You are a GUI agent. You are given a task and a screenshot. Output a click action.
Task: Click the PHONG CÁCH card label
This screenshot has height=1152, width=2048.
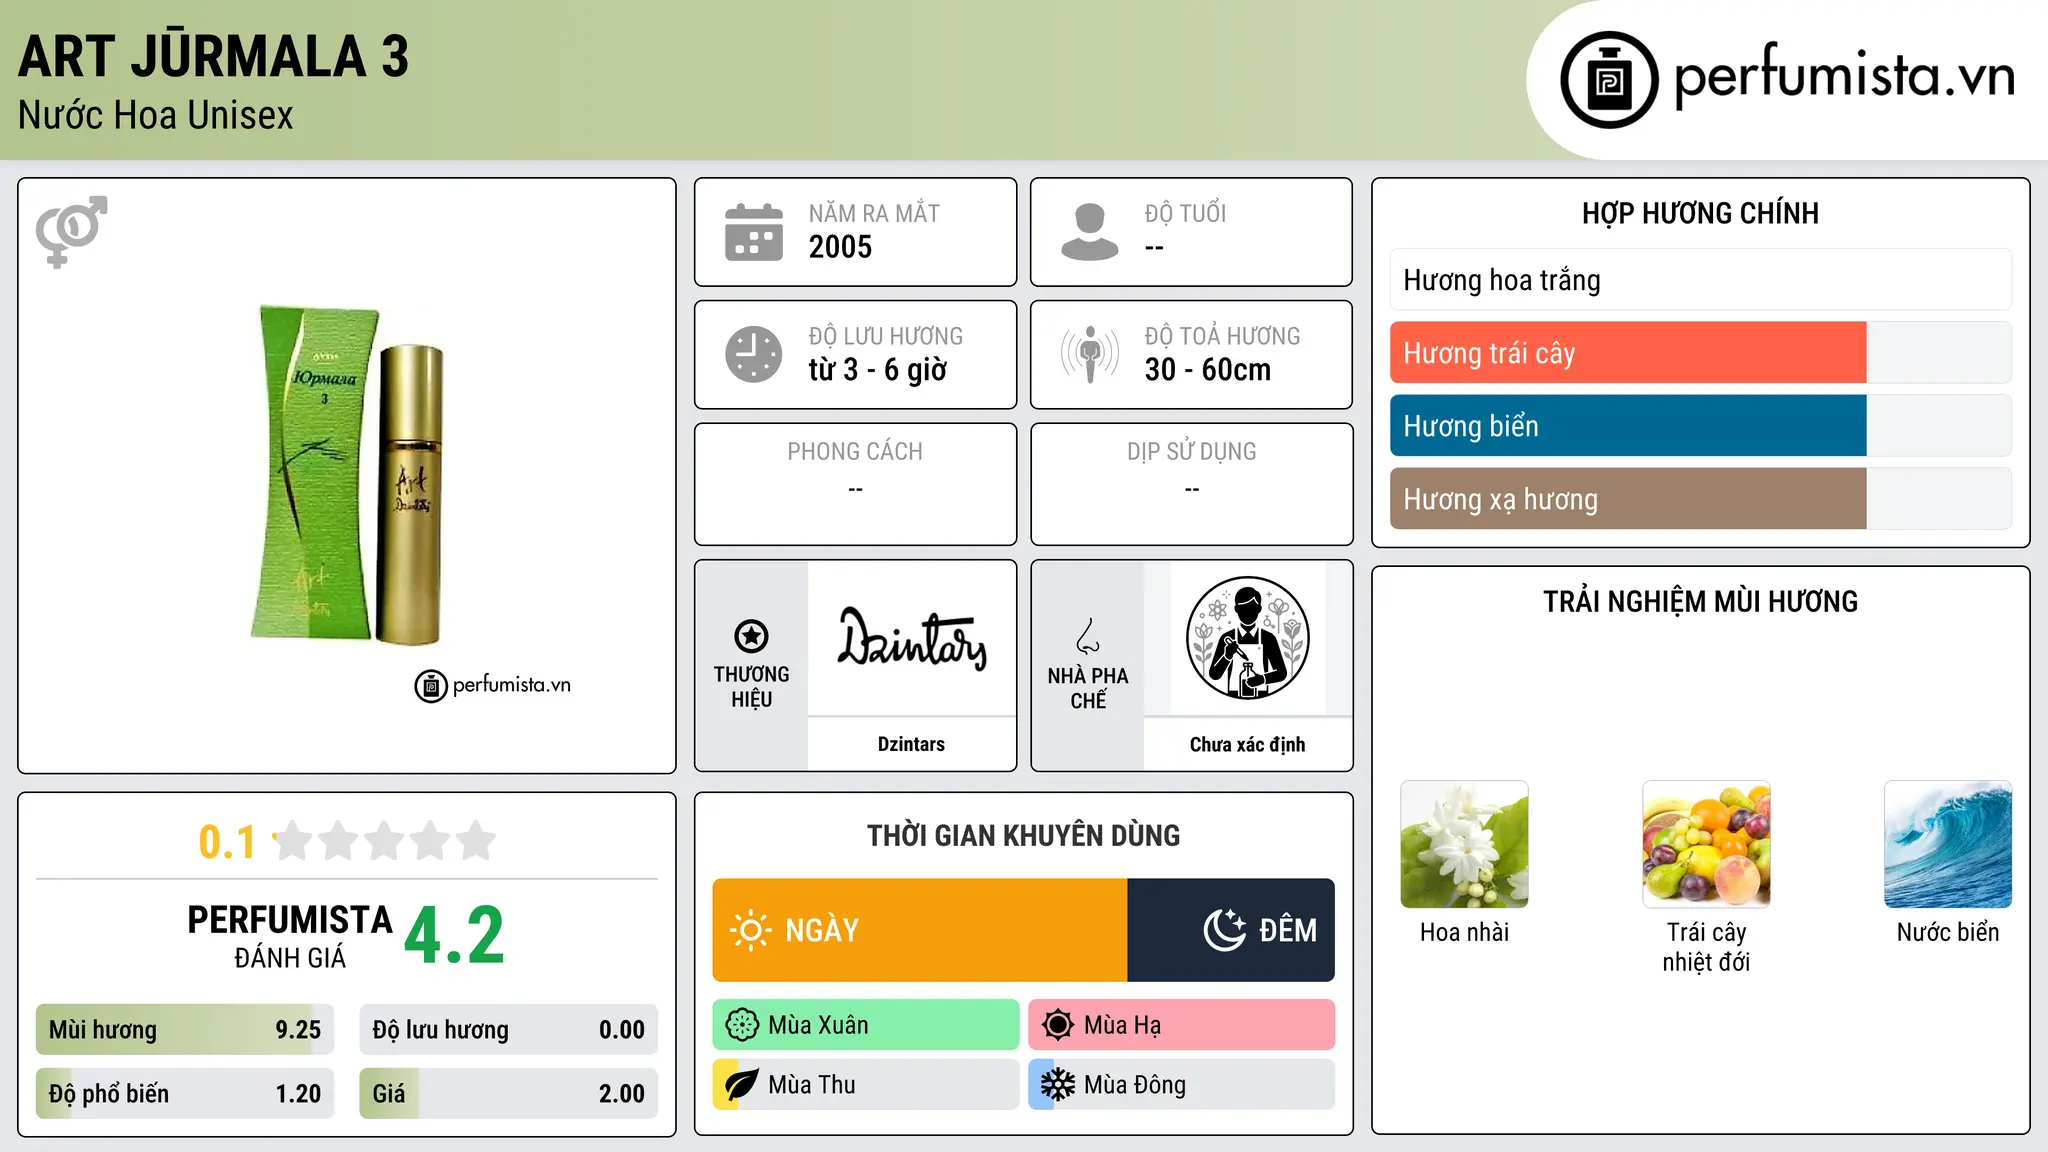tap(855, 452)
